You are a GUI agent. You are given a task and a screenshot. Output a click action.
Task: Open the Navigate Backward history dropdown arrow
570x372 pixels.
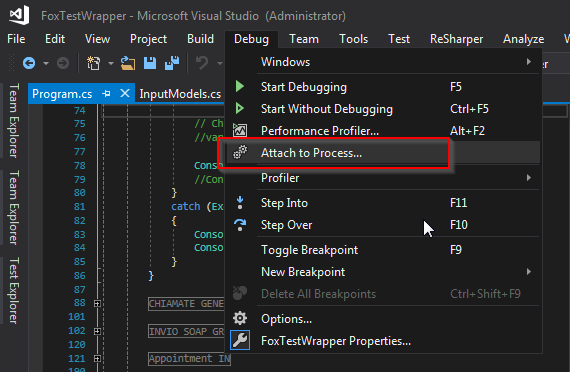tap(46, 64)
